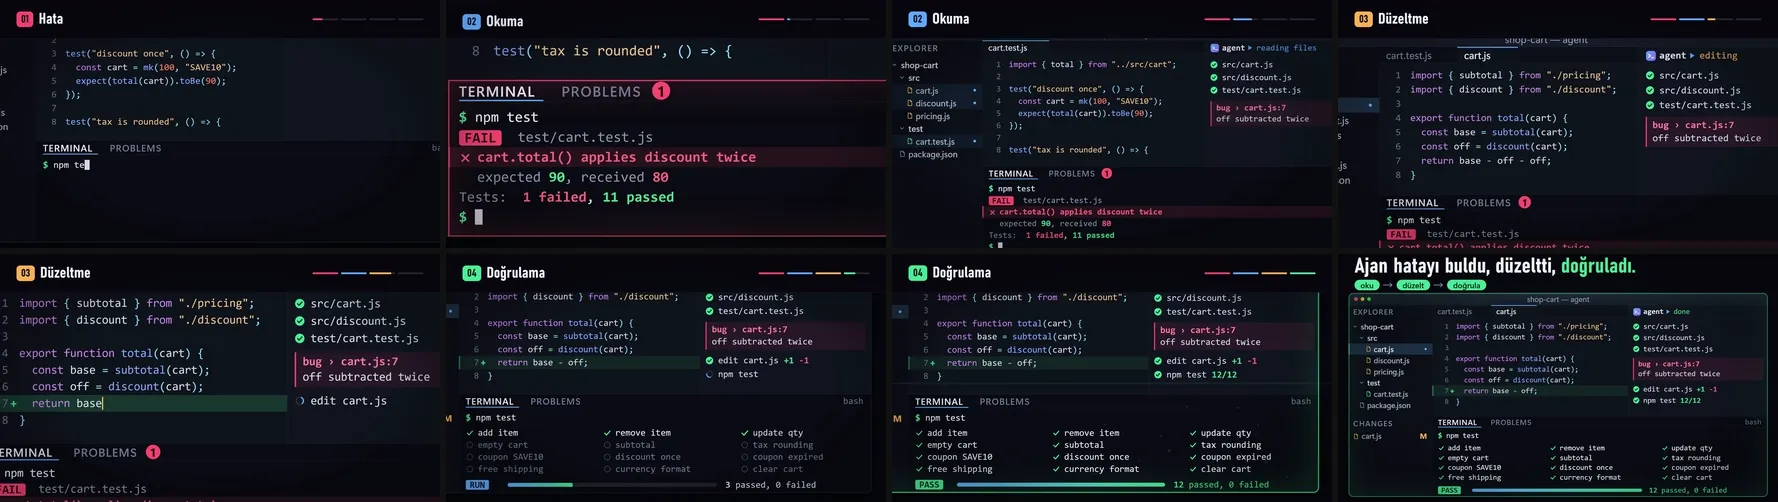Click Problems count badge in Düzeltme 'edit cart.js' frame
Image resolution: width=1778 pixels, height=502 pixels.
(x=153, y=452)
